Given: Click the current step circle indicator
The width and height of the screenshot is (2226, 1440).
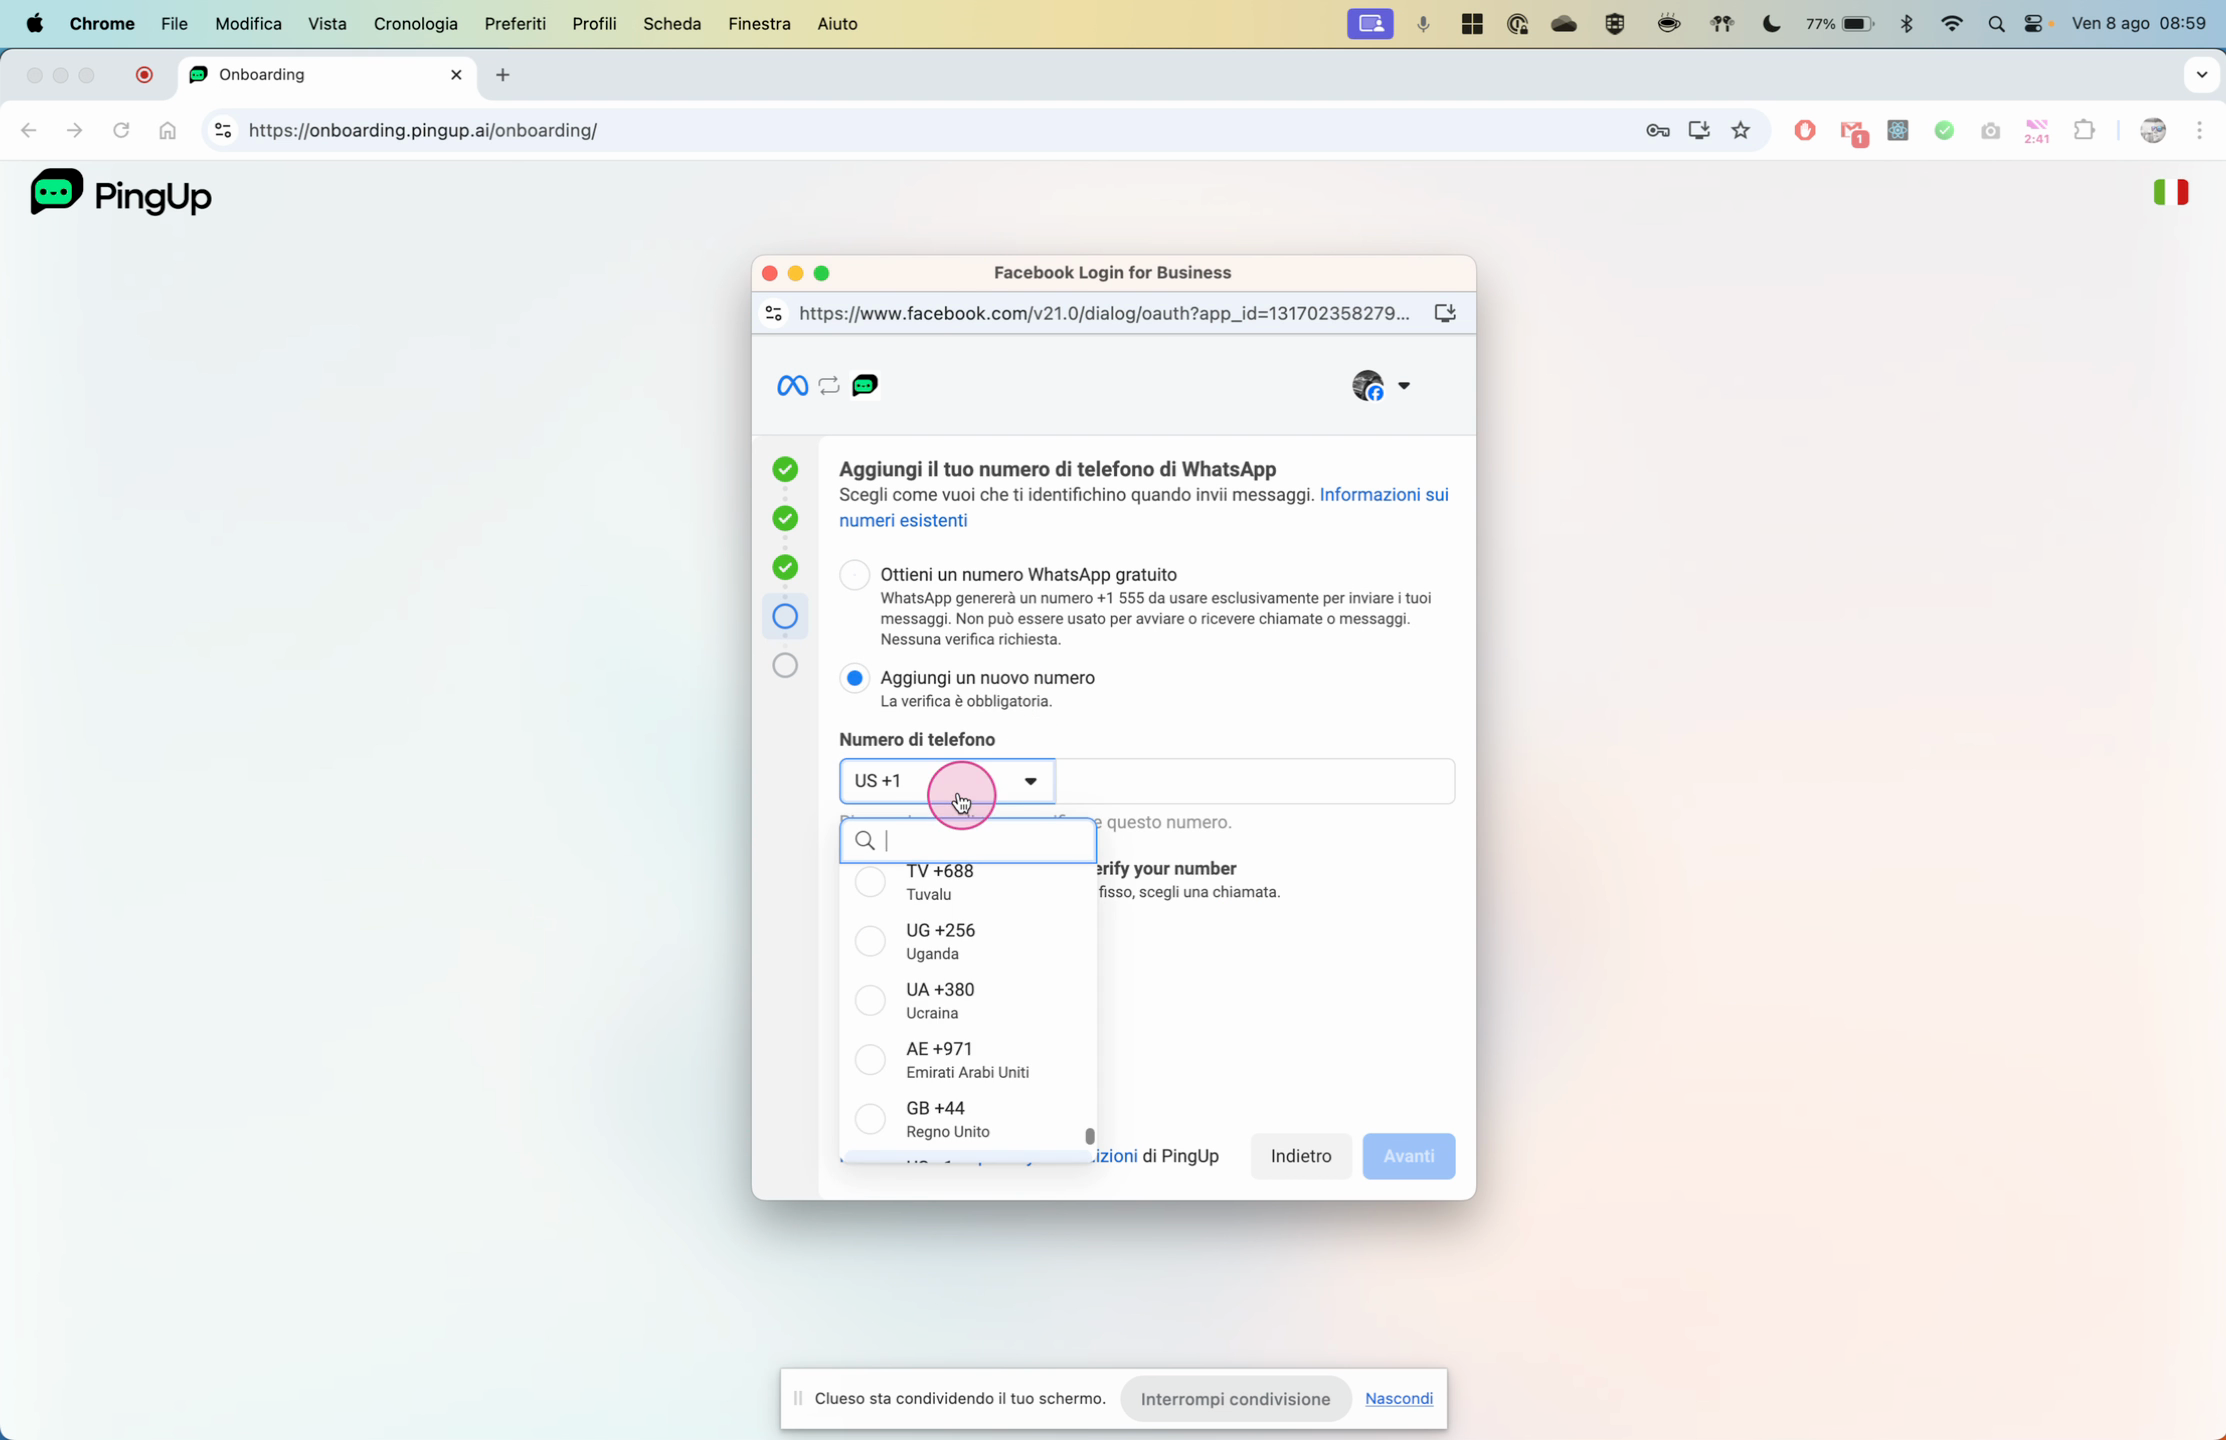Looking at the screenshot, I should tap(785, 616).
